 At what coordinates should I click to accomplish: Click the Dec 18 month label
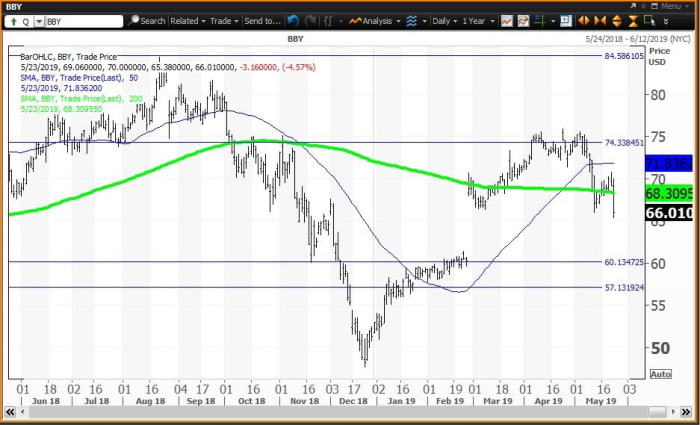tap(354, 401)
